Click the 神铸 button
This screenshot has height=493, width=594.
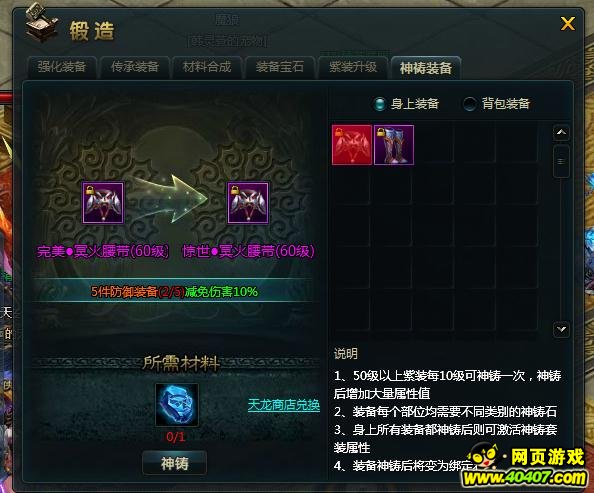(175, 463)
